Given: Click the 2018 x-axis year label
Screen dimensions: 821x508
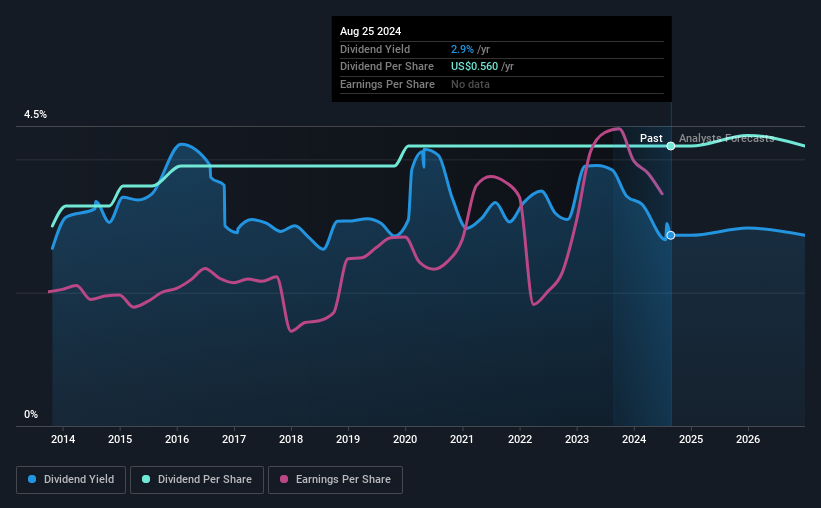Looking at the screenshot, I should point(291,439).
